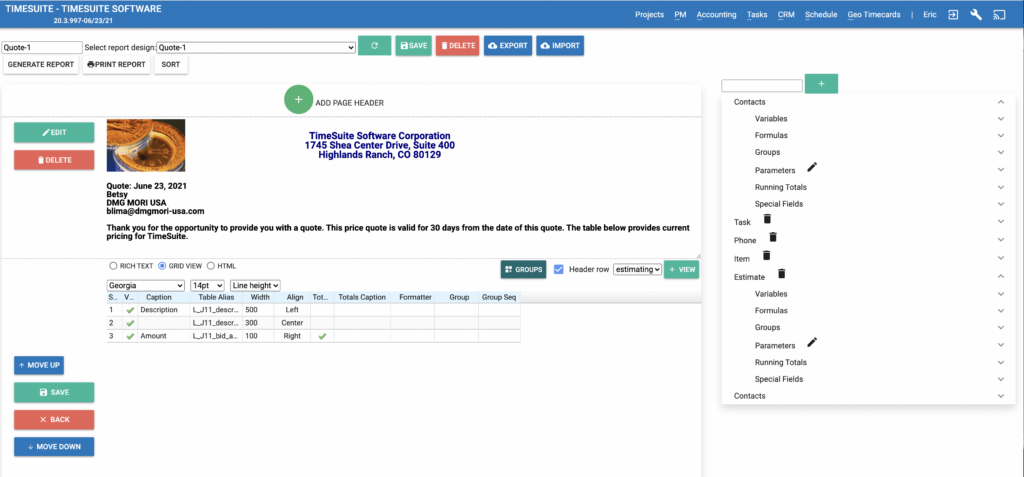Screen dimensions: 1024x477
Task: Expand the Item tree section
Action: (x=1000, y=259)
